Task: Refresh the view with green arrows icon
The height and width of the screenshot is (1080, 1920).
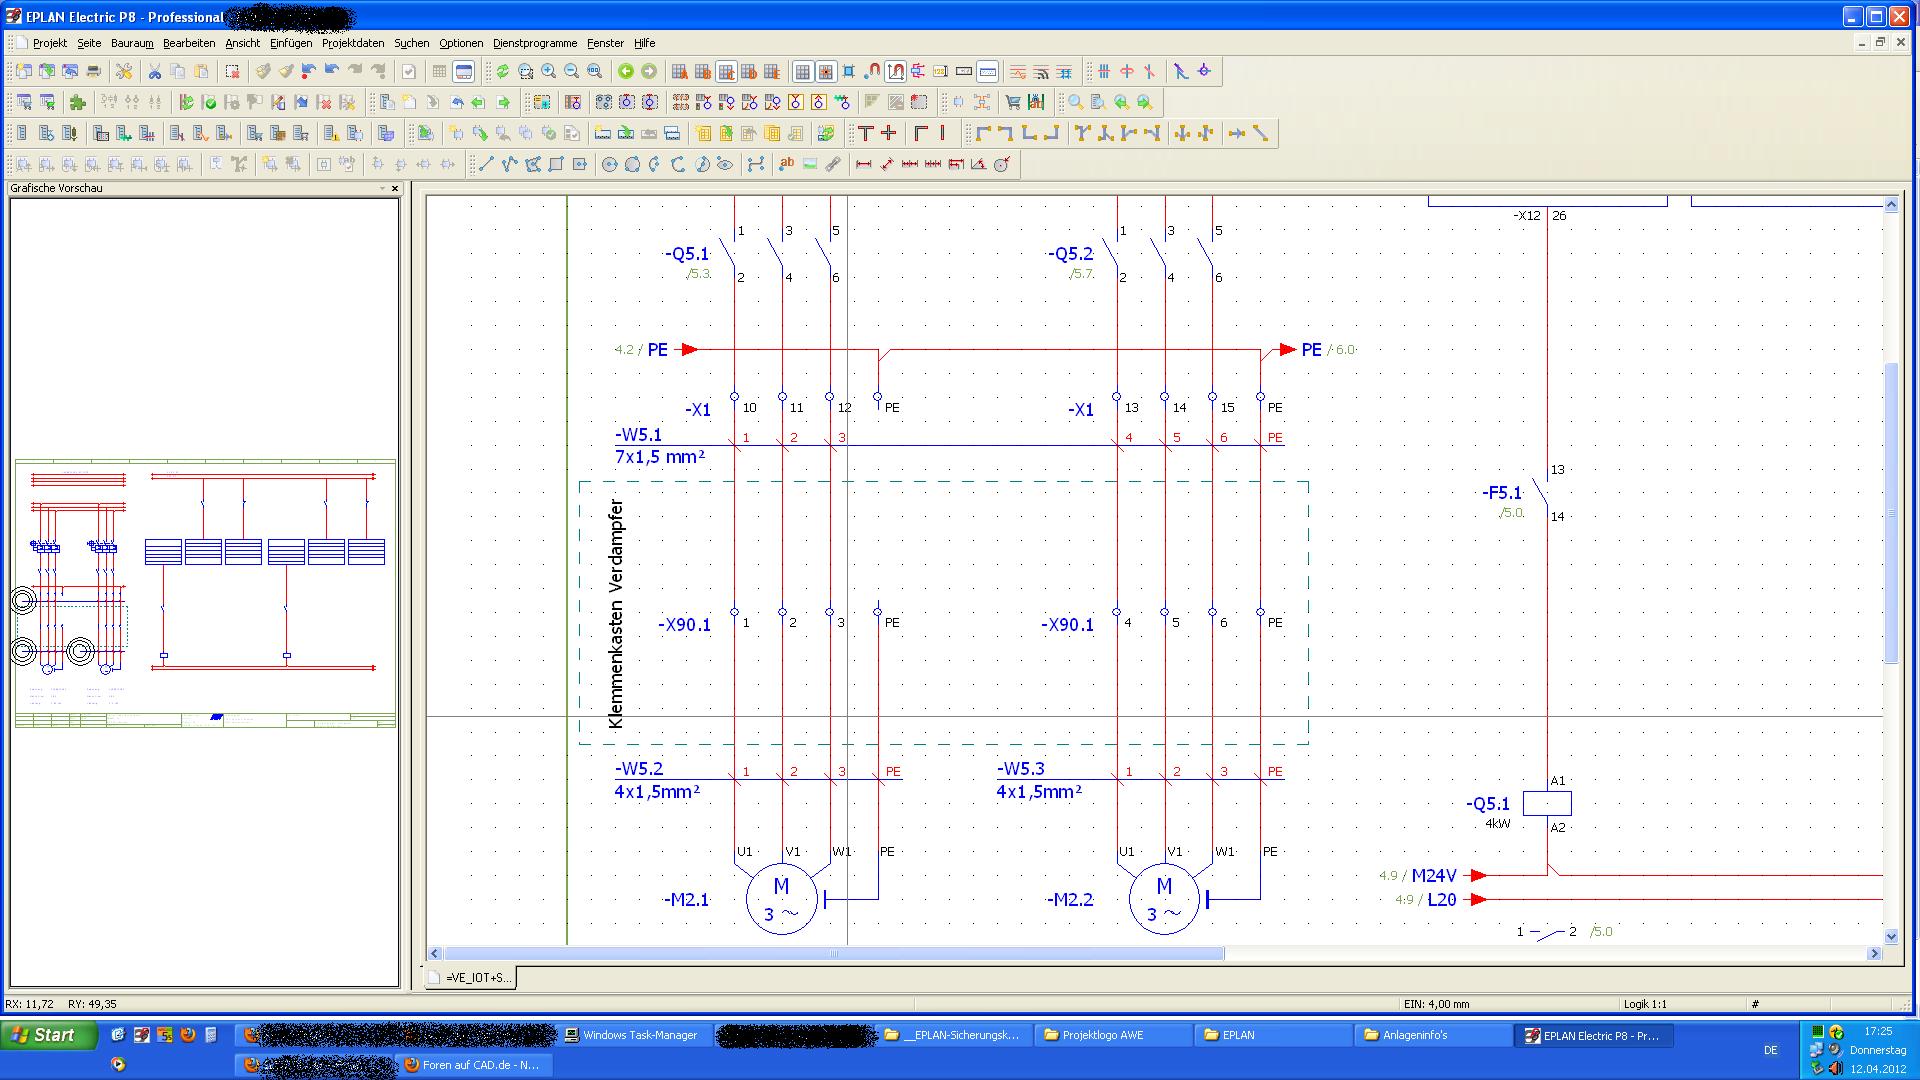Action: click(502, 71)
